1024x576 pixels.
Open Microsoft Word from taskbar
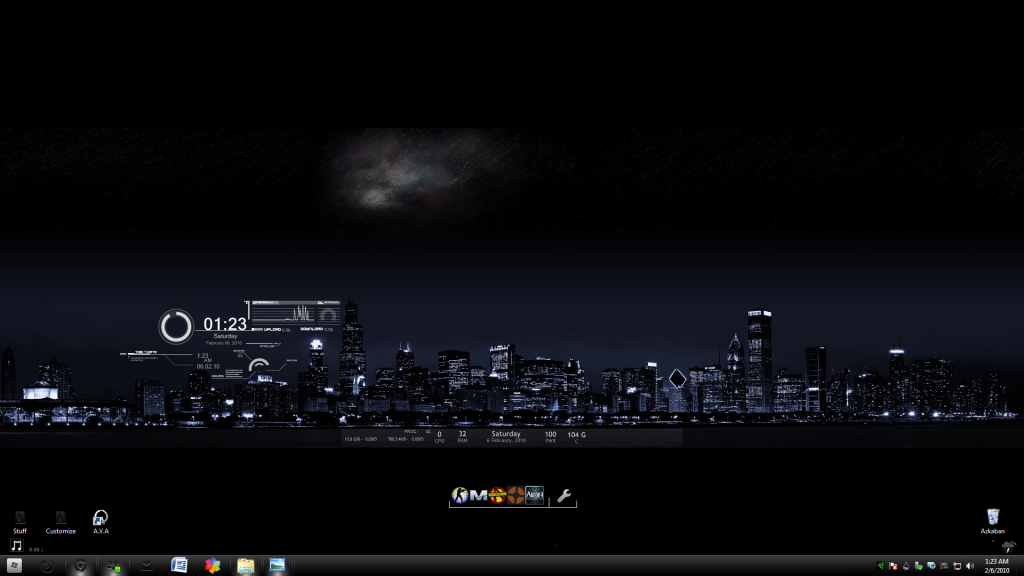179,566
